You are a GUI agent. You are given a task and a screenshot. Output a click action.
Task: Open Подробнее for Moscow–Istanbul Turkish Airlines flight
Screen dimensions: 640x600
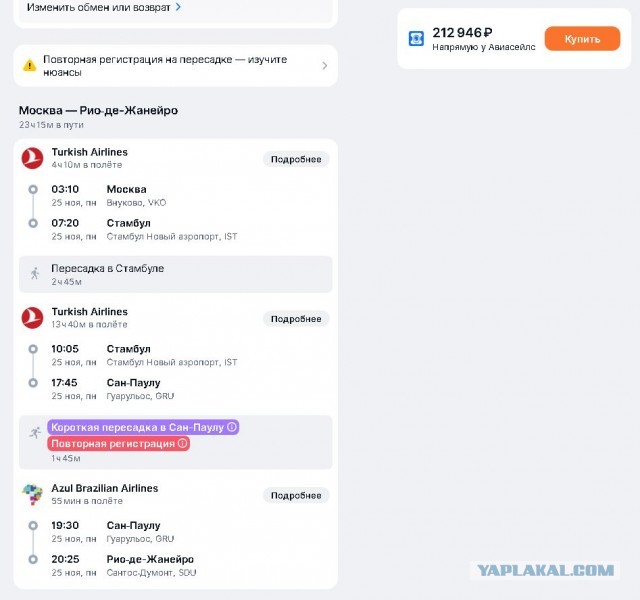(296, 159)
